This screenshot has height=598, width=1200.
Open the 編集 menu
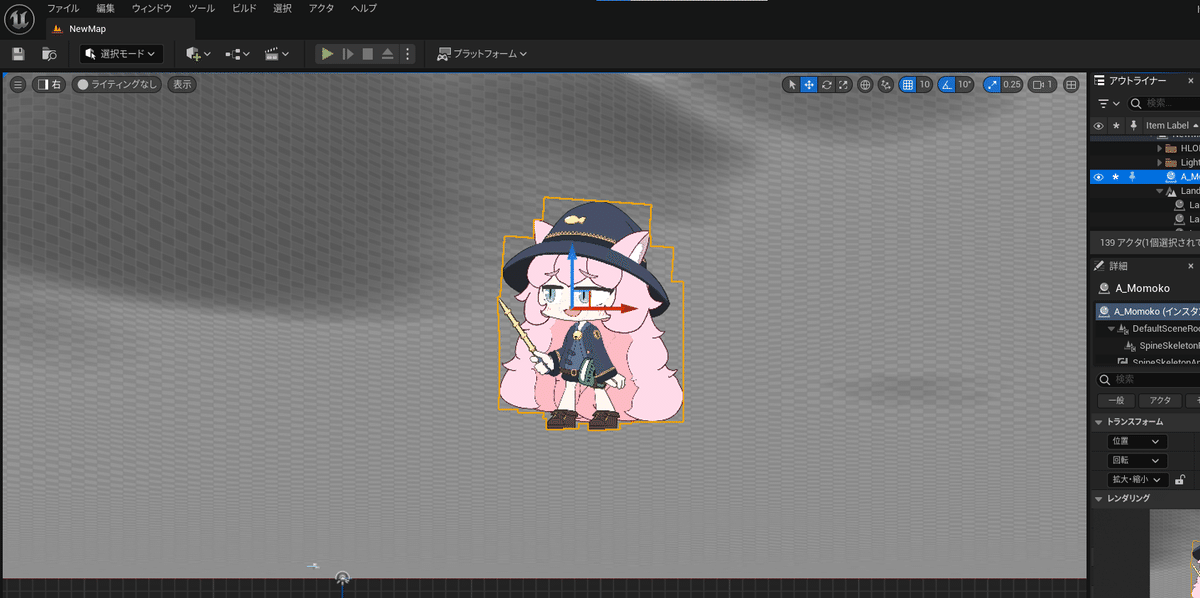pos(106,8)
